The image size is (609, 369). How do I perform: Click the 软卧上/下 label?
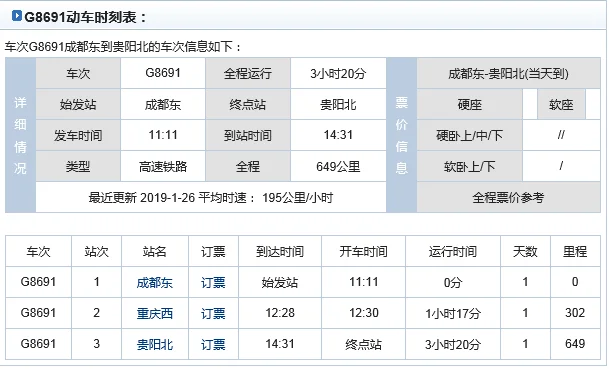pyautogui.click(x=470, y=167)
